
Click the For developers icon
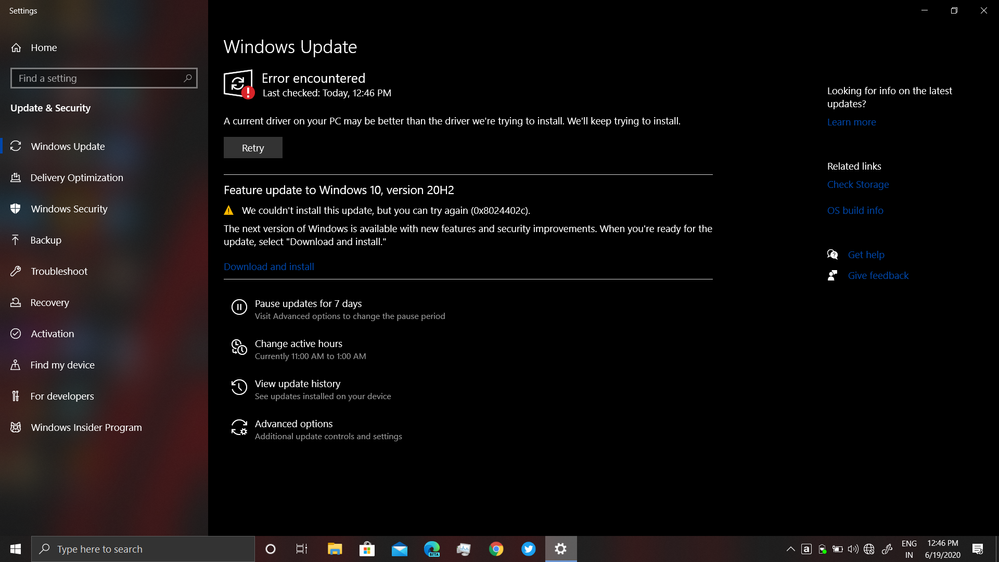(16, 396)
